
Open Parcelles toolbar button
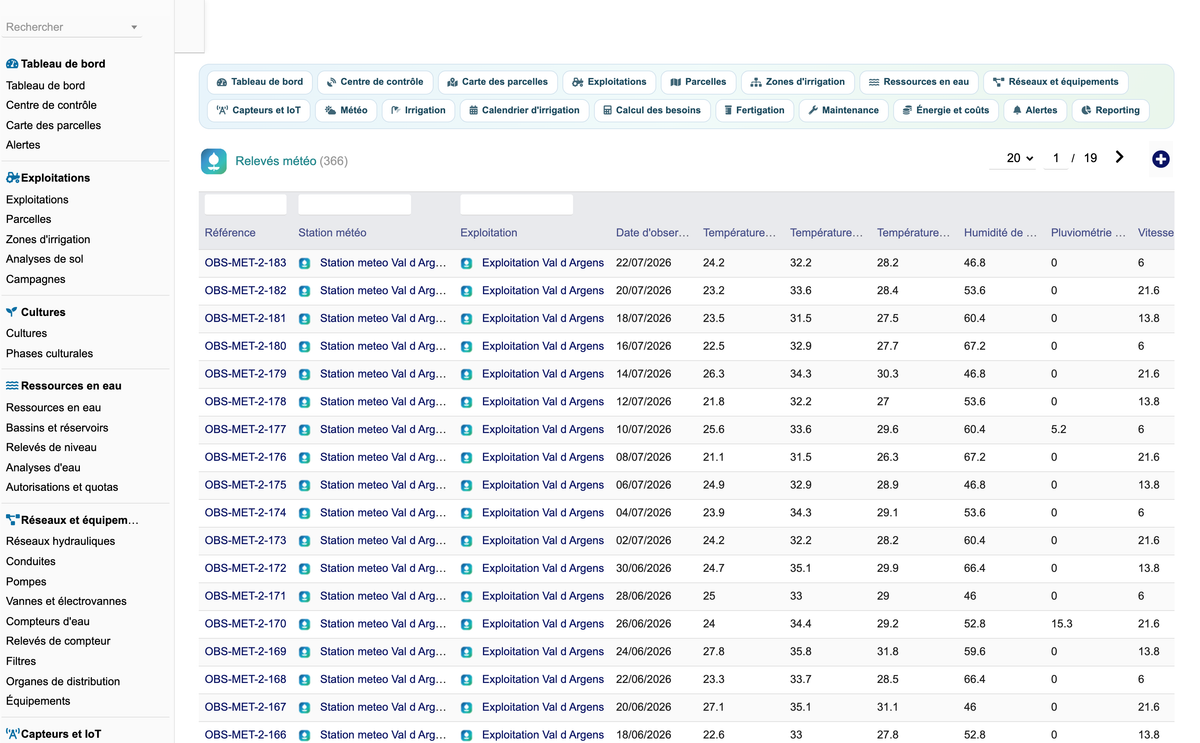pyautogui.click(x=698, y=82)
